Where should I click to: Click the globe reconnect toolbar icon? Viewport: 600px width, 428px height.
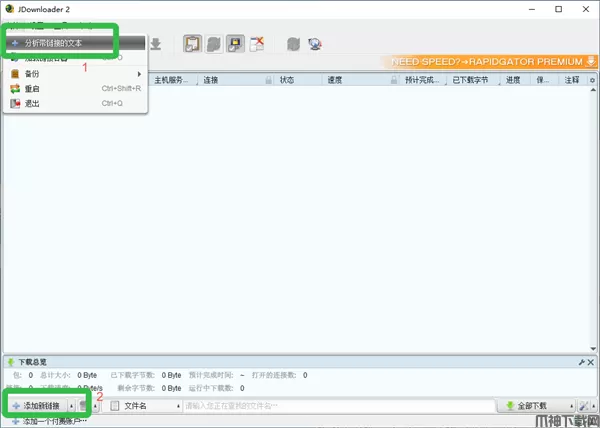coord(315,44)
